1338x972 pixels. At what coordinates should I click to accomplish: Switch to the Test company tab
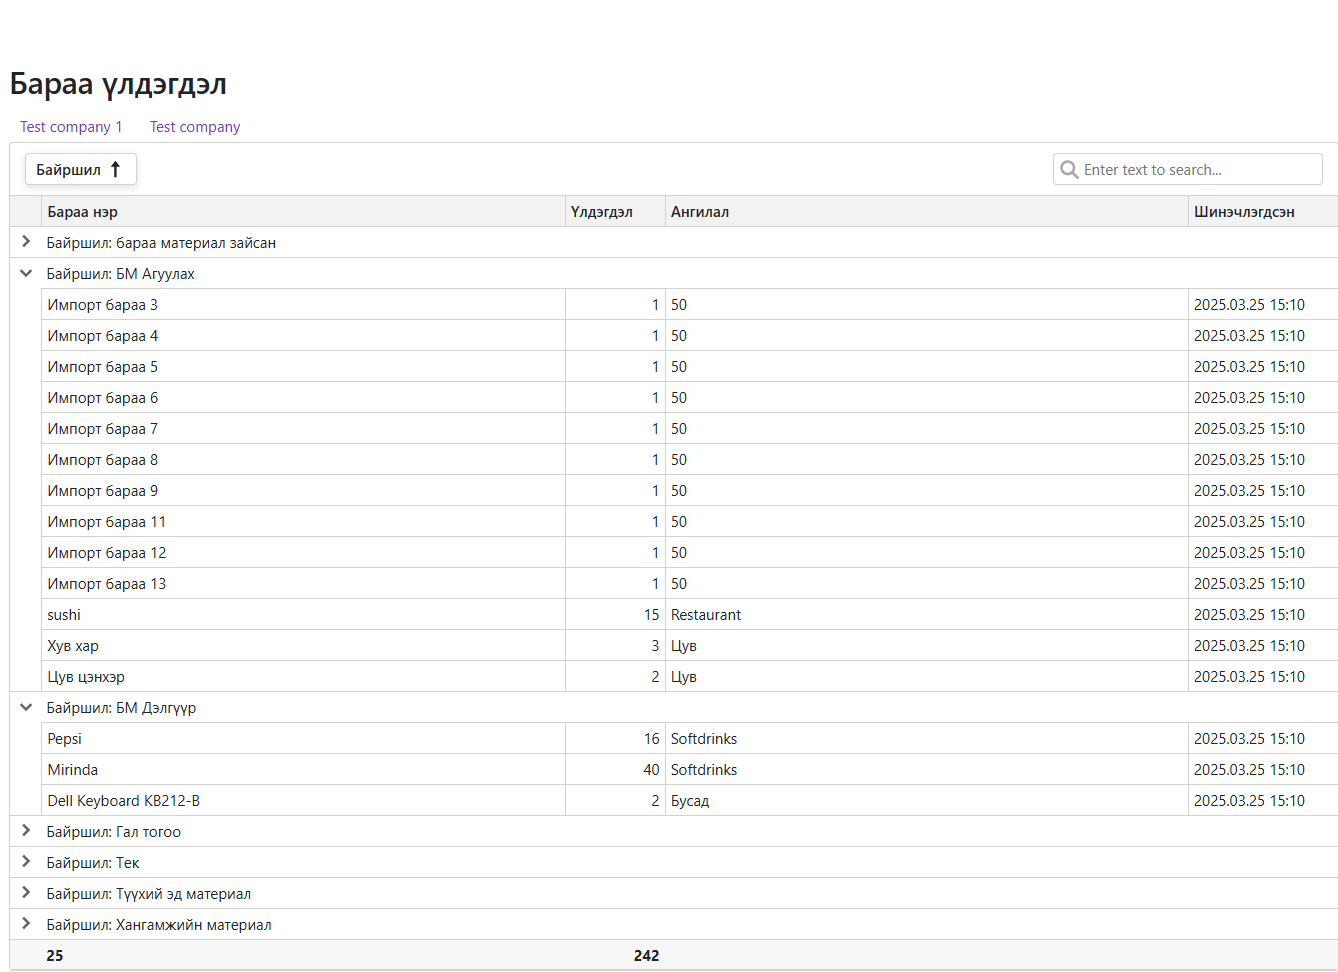[195, 127]
